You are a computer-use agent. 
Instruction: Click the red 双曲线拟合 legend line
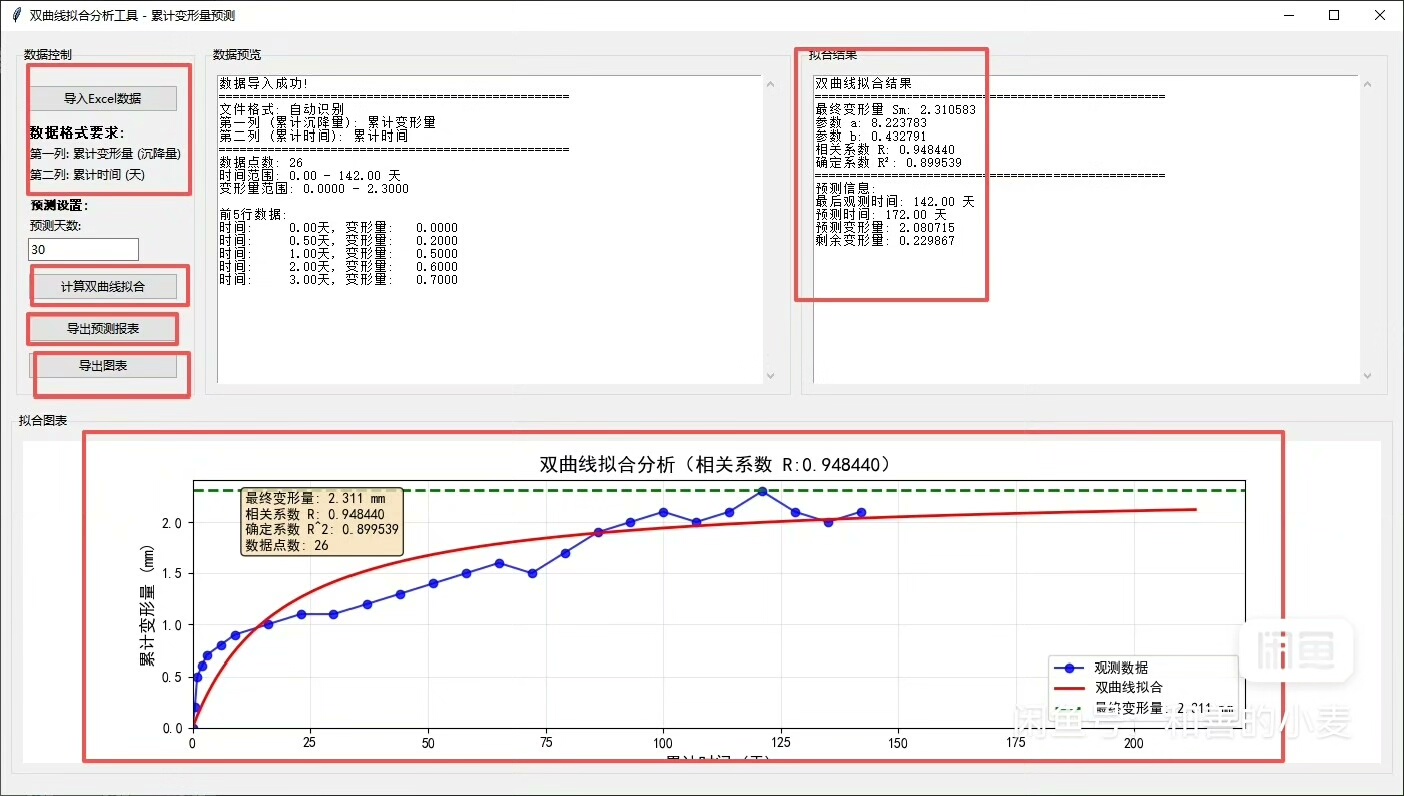pos(1070,687)
